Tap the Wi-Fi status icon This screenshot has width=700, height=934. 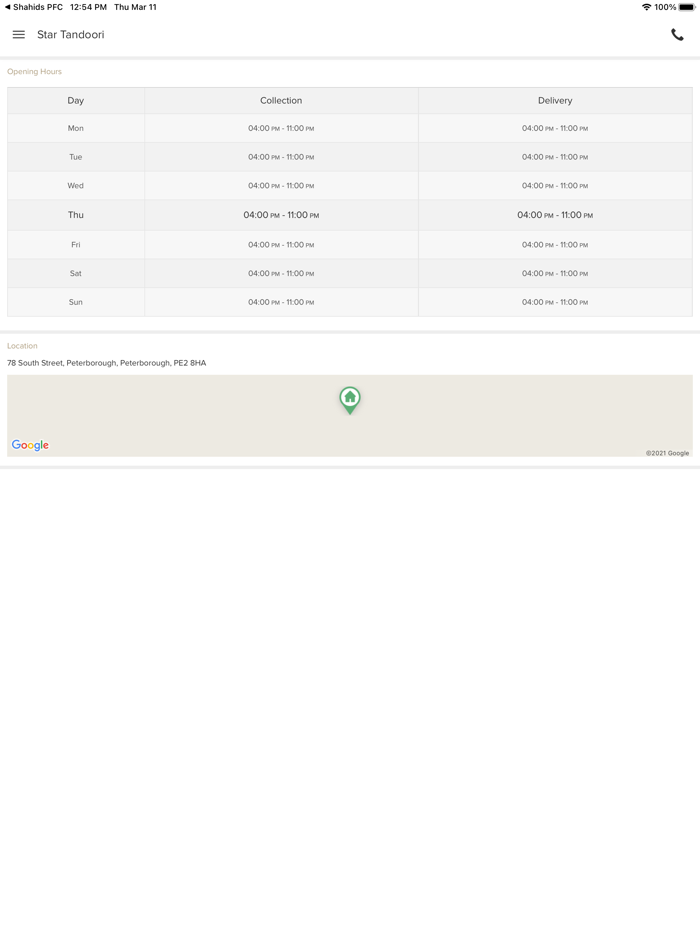(646, 7)
